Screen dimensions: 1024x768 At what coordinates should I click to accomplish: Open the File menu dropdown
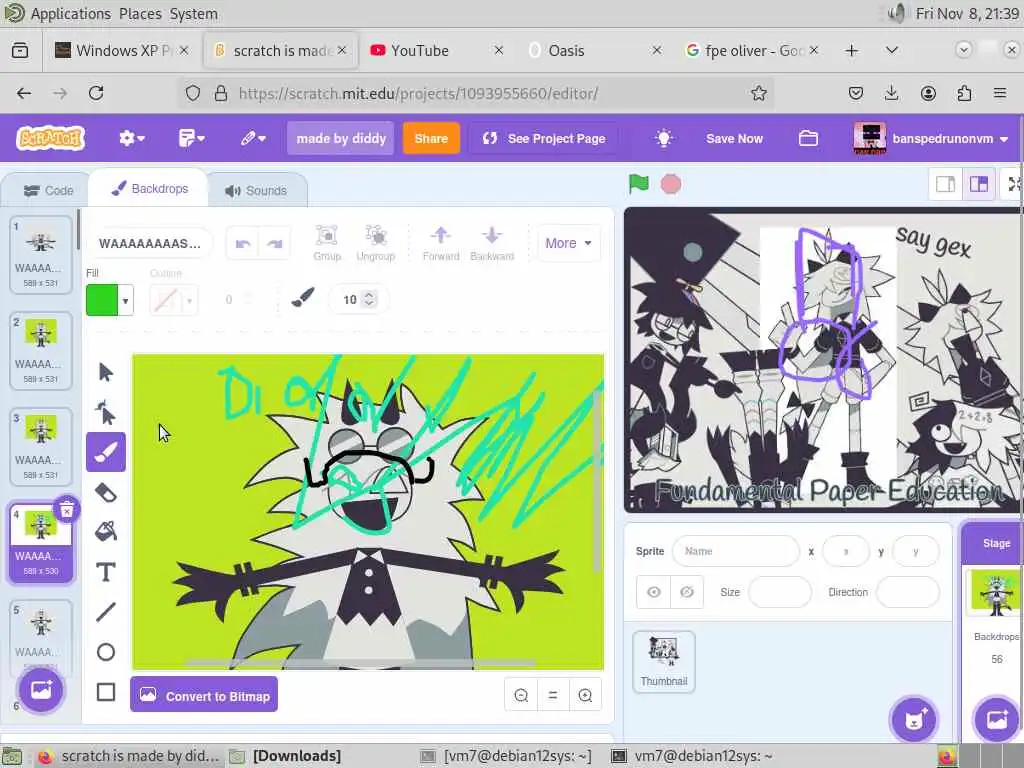[x=191, y=138]
